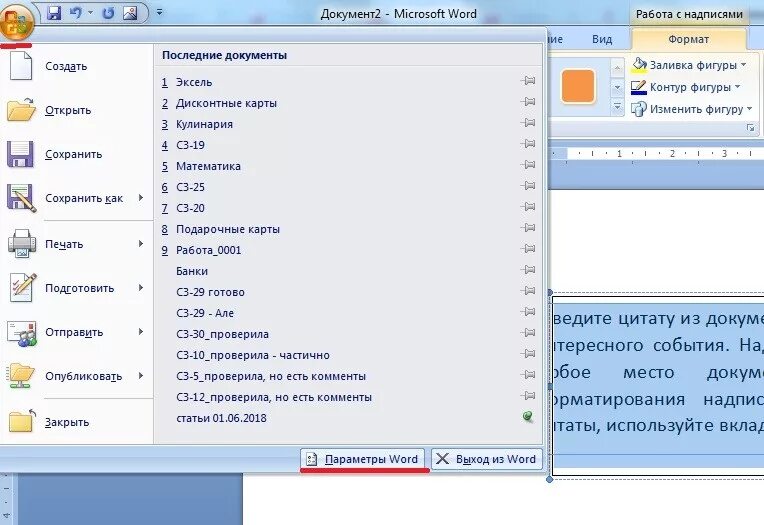Expand the Печать submenu arrow

click(141, 243)
